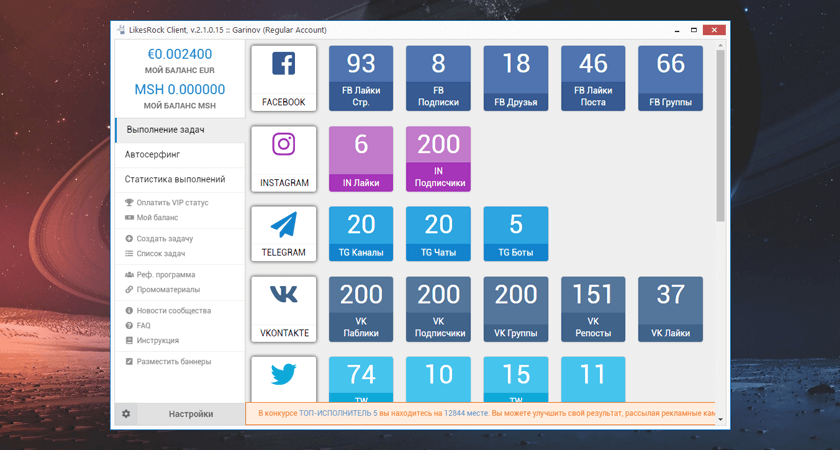Open the VK Лайки tile with 37

pyautogui.click(x=670, y=309)
